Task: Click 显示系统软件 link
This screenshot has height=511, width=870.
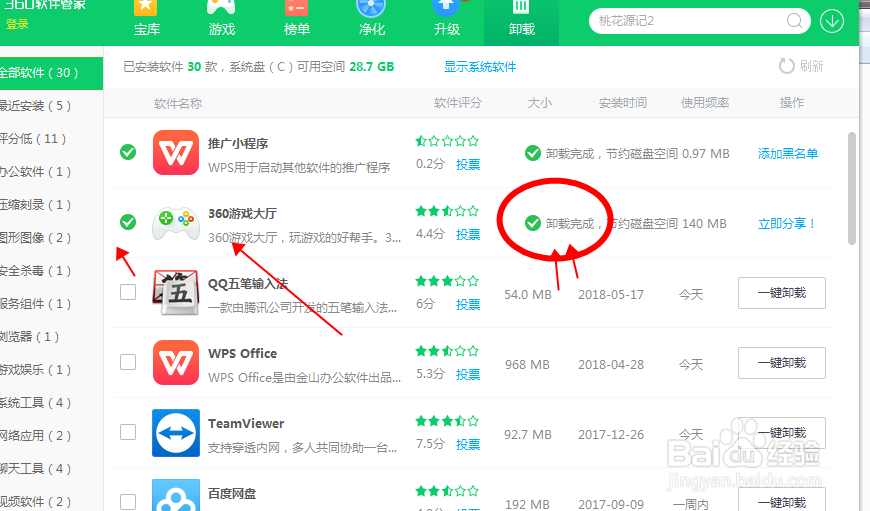Action: click(480, 67)
